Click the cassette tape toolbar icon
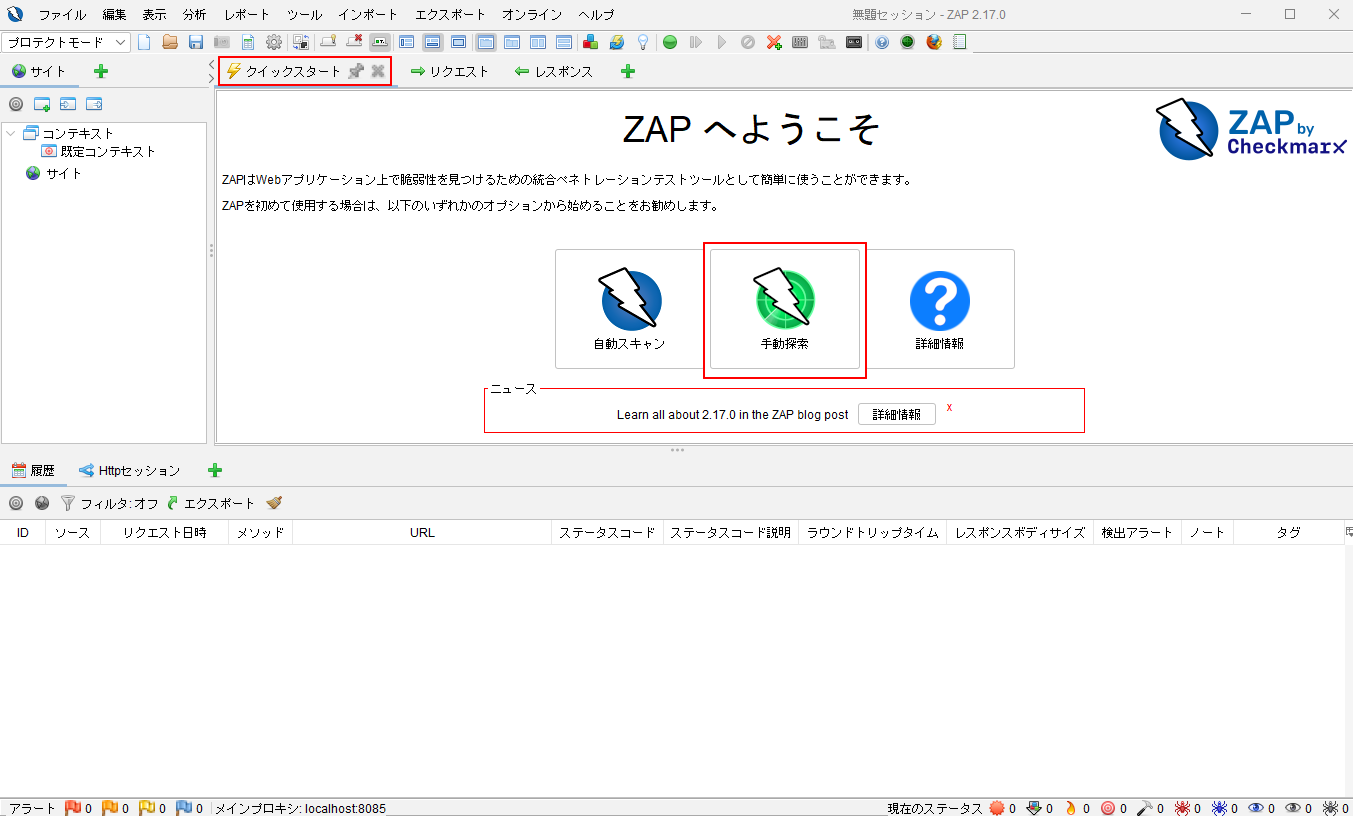 click(x=854, y=42)
